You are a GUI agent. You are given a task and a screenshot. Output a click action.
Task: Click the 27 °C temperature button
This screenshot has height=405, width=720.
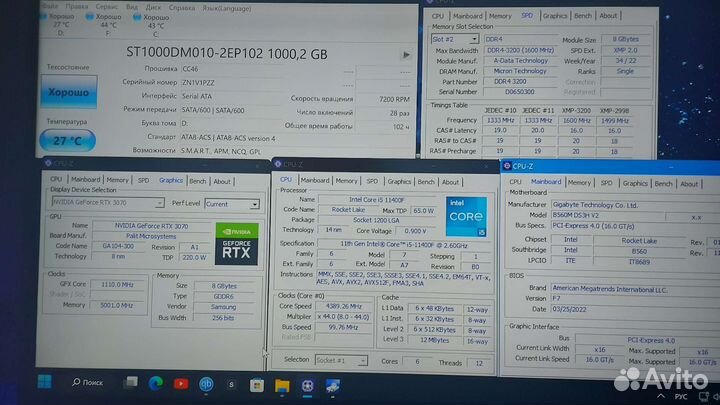click(x=68, y=141)
